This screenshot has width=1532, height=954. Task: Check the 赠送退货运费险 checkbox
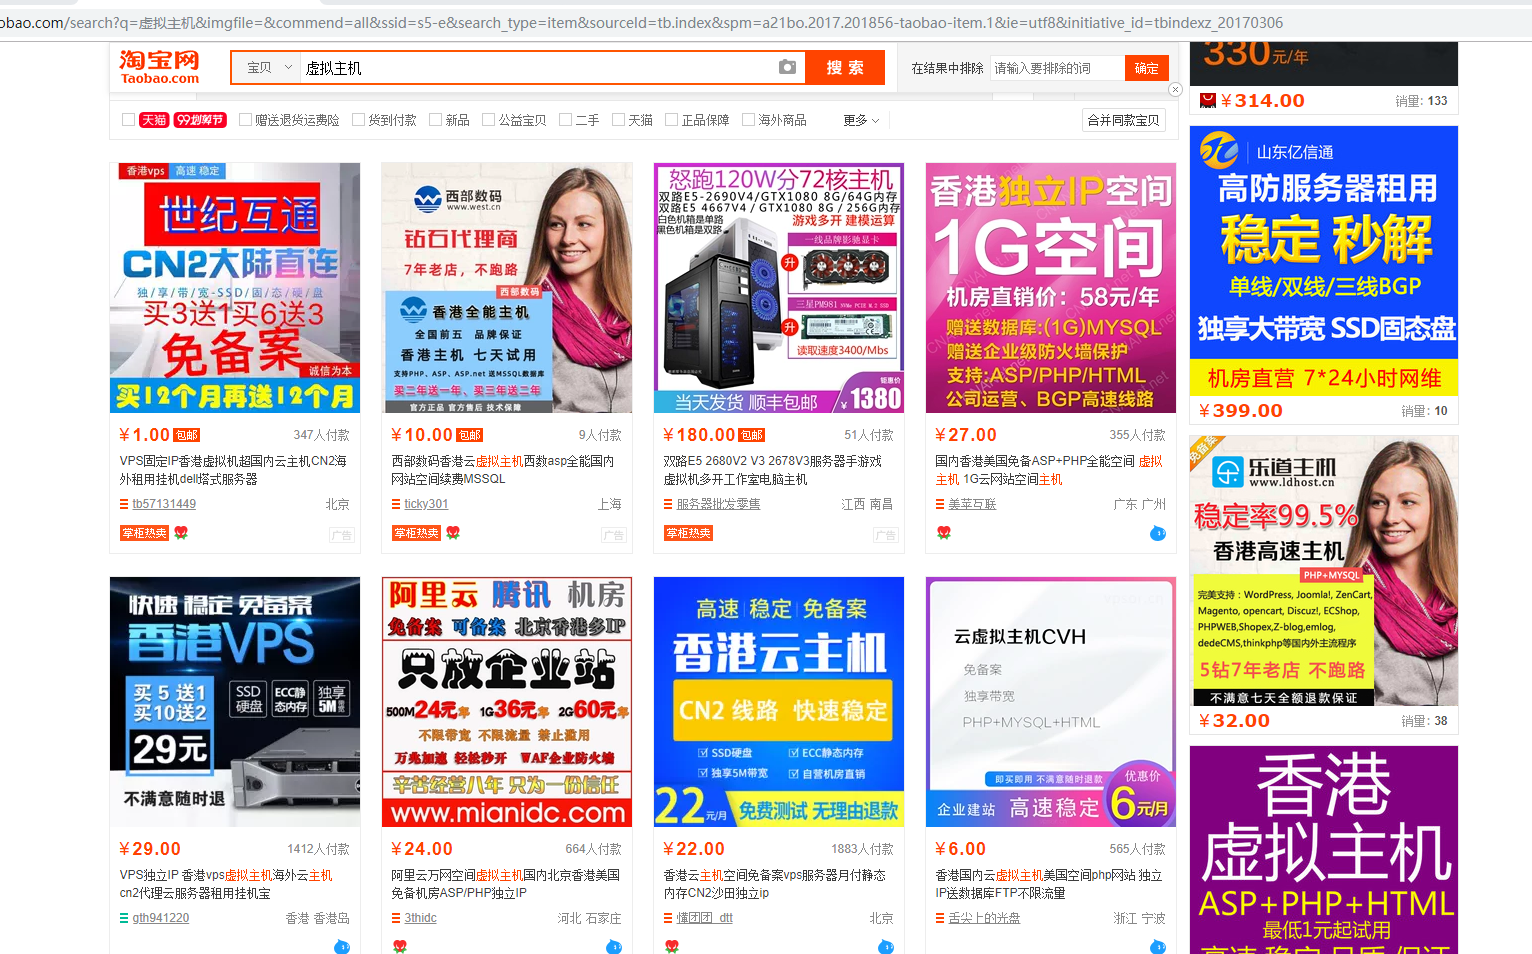point(245,120)
